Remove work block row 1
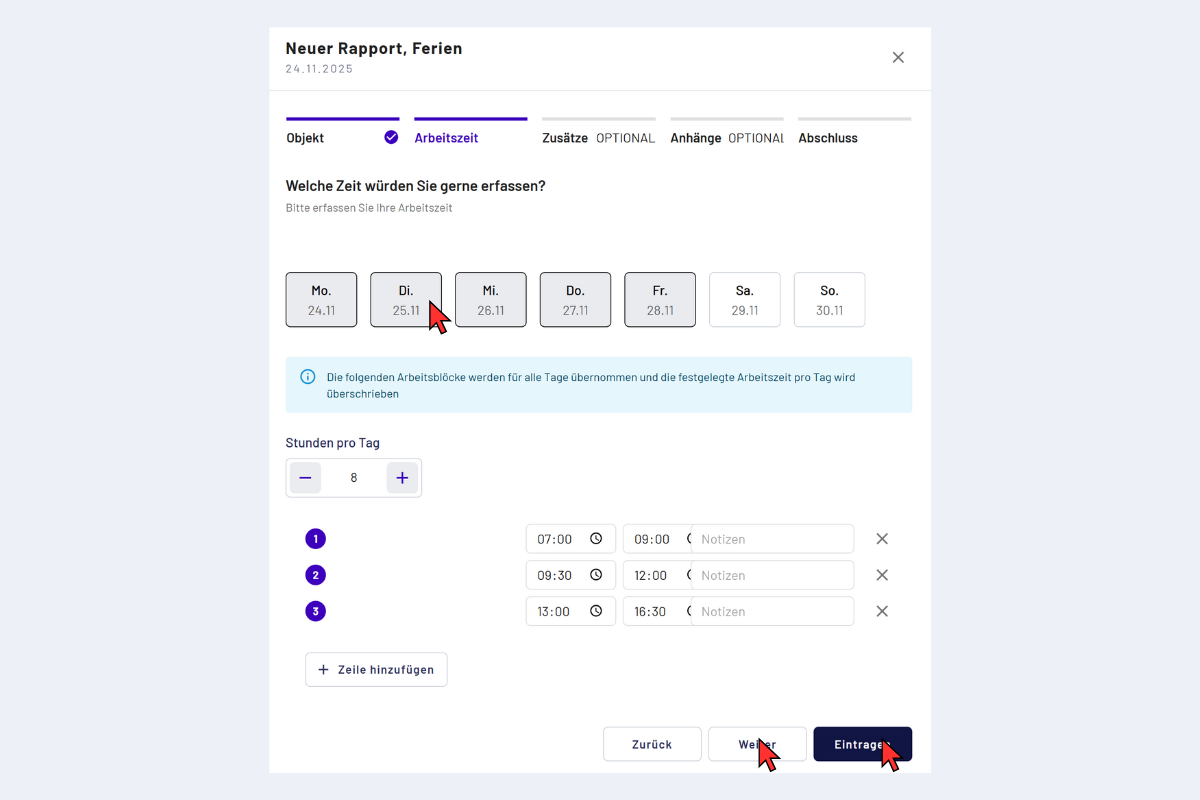The height and width of the screenshot is (800, 1200). click(x=882, y=539)
